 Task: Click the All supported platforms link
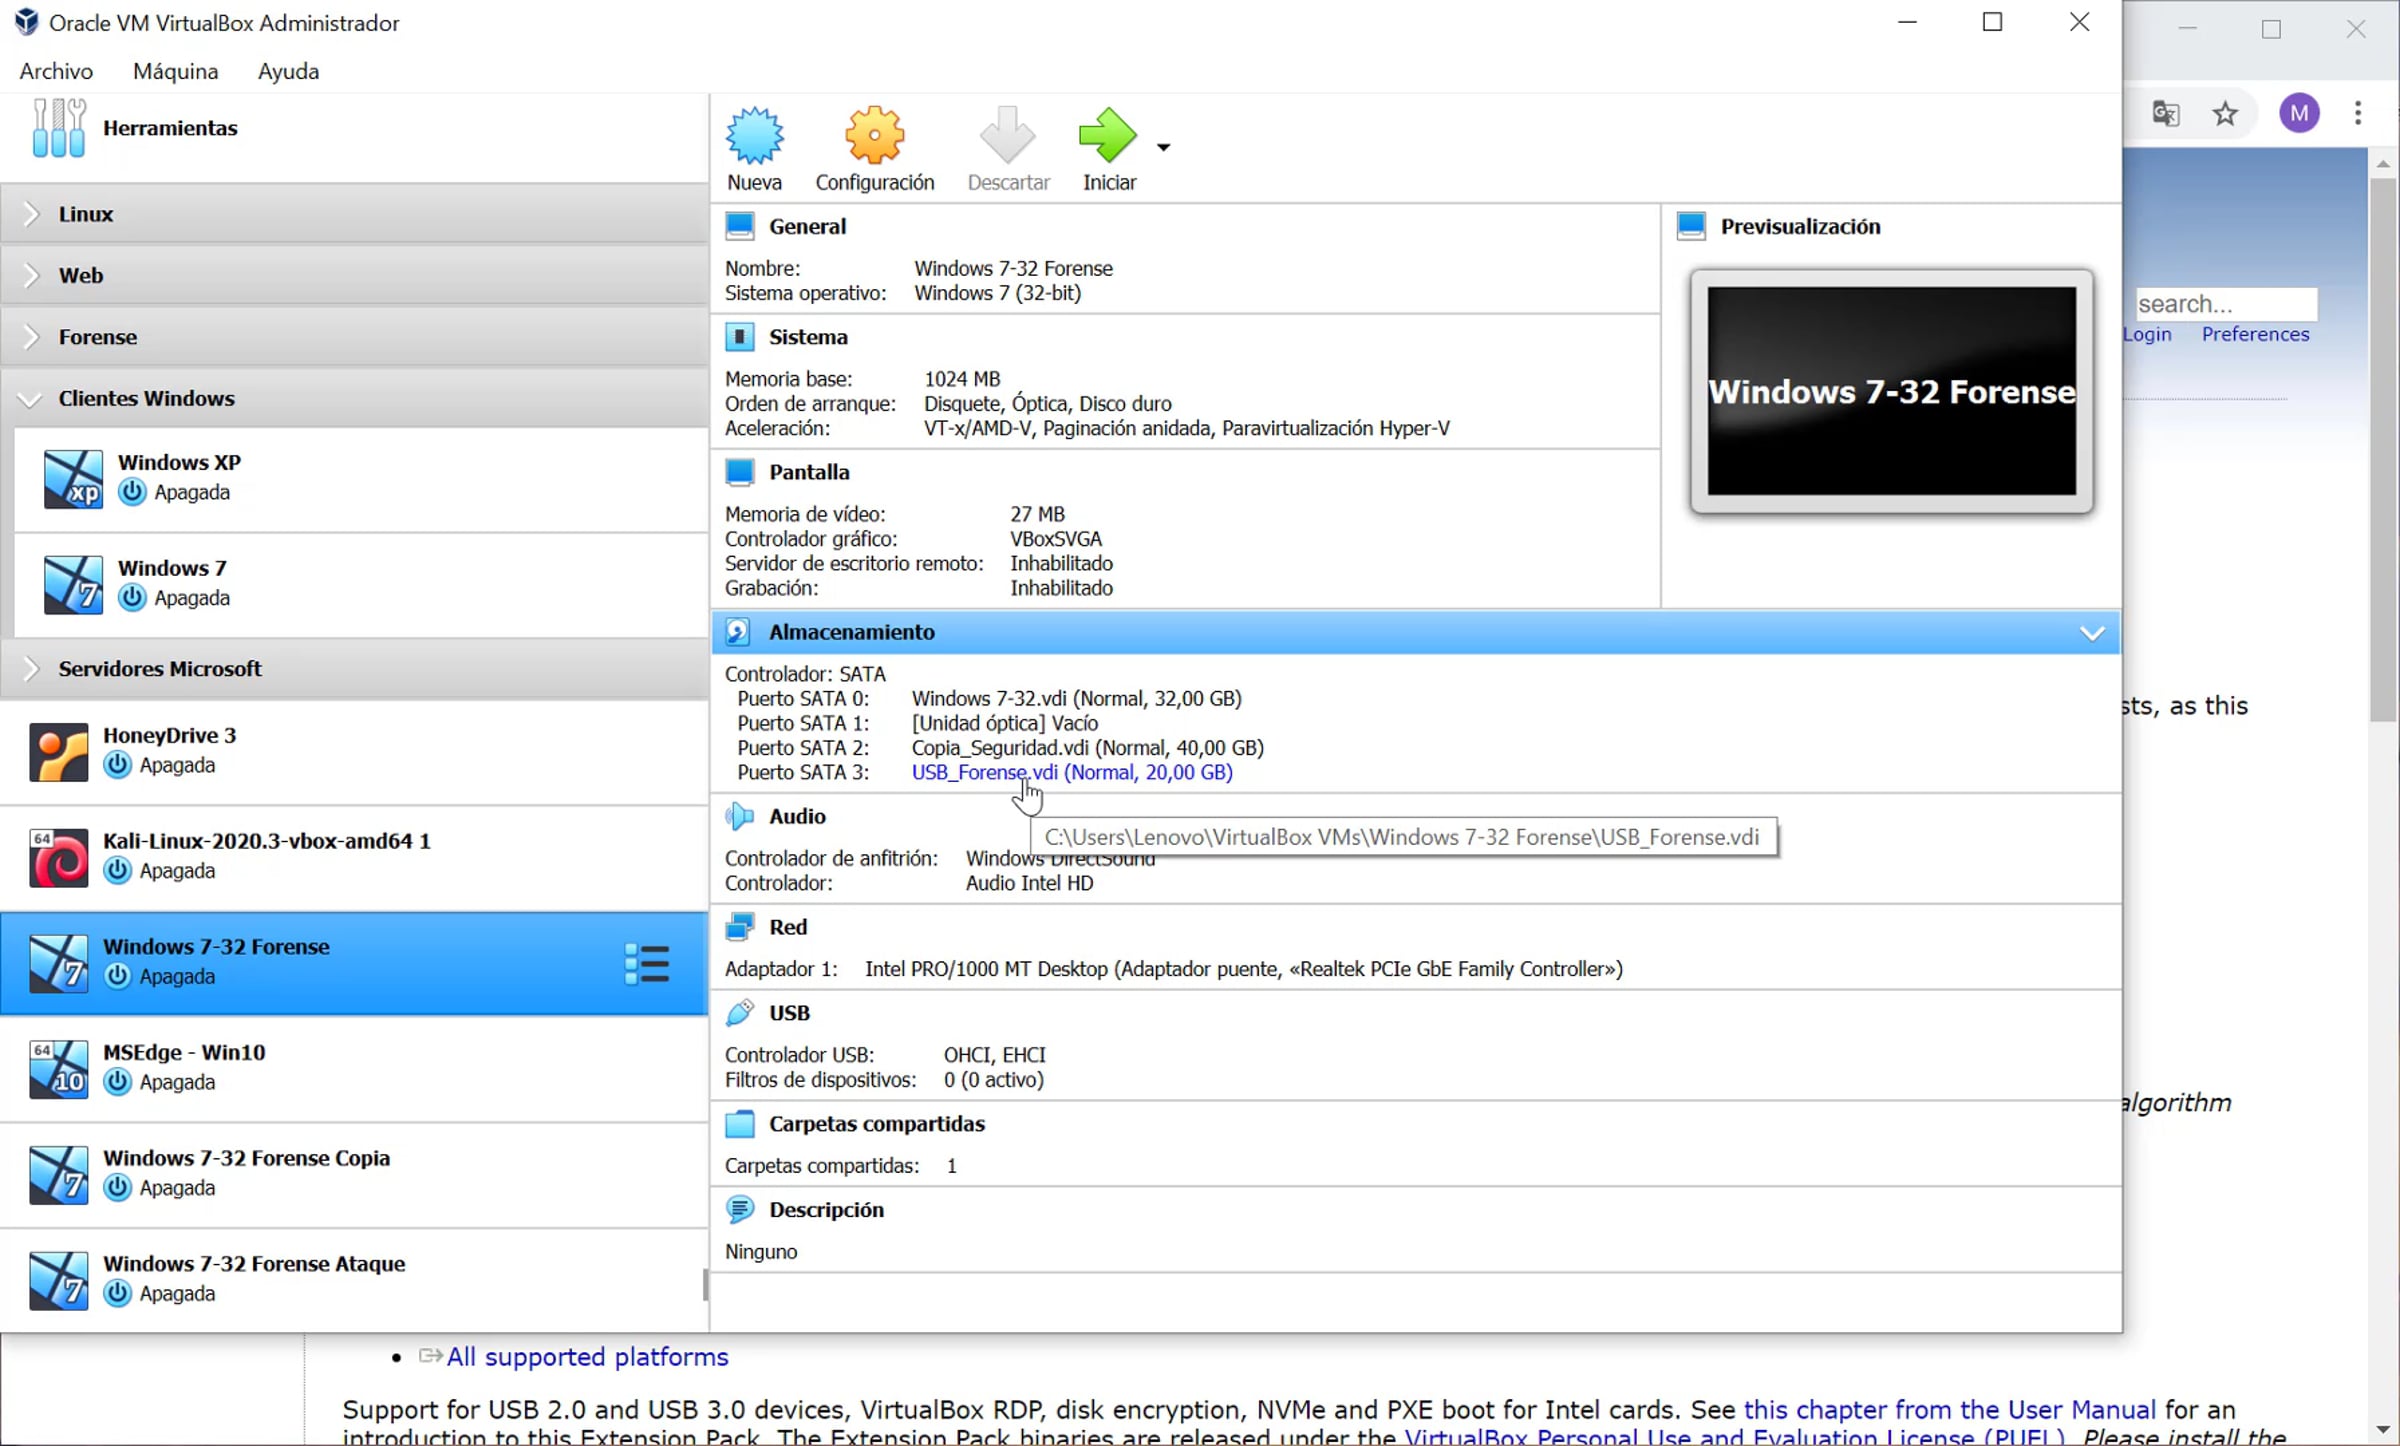587,1357
